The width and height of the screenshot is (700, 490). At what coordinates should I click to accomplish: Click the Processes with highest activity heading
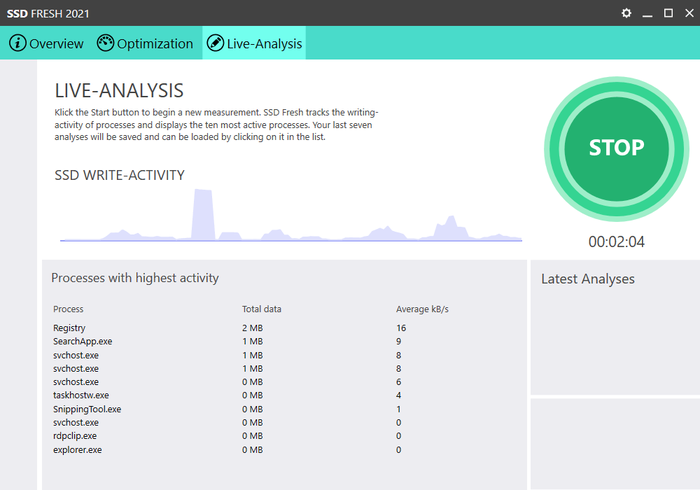[135, 278]
